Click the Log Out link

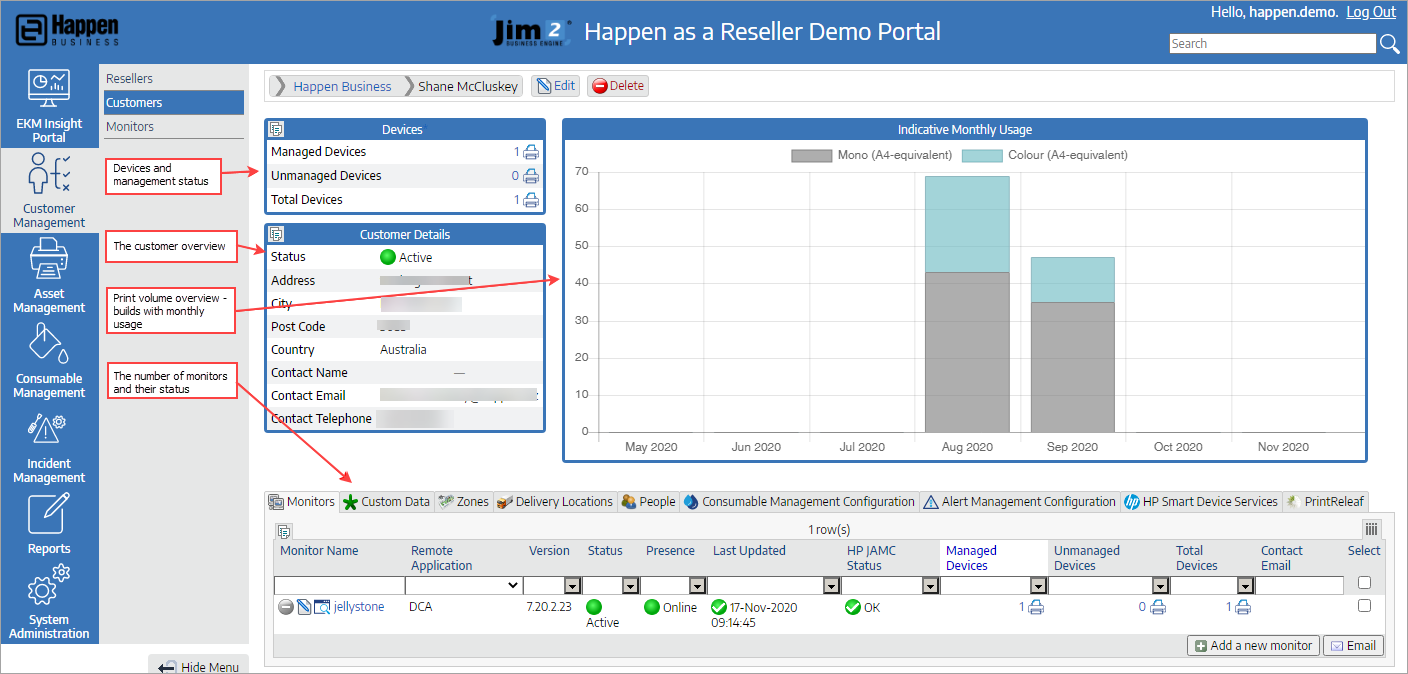tap(1371, 11)
